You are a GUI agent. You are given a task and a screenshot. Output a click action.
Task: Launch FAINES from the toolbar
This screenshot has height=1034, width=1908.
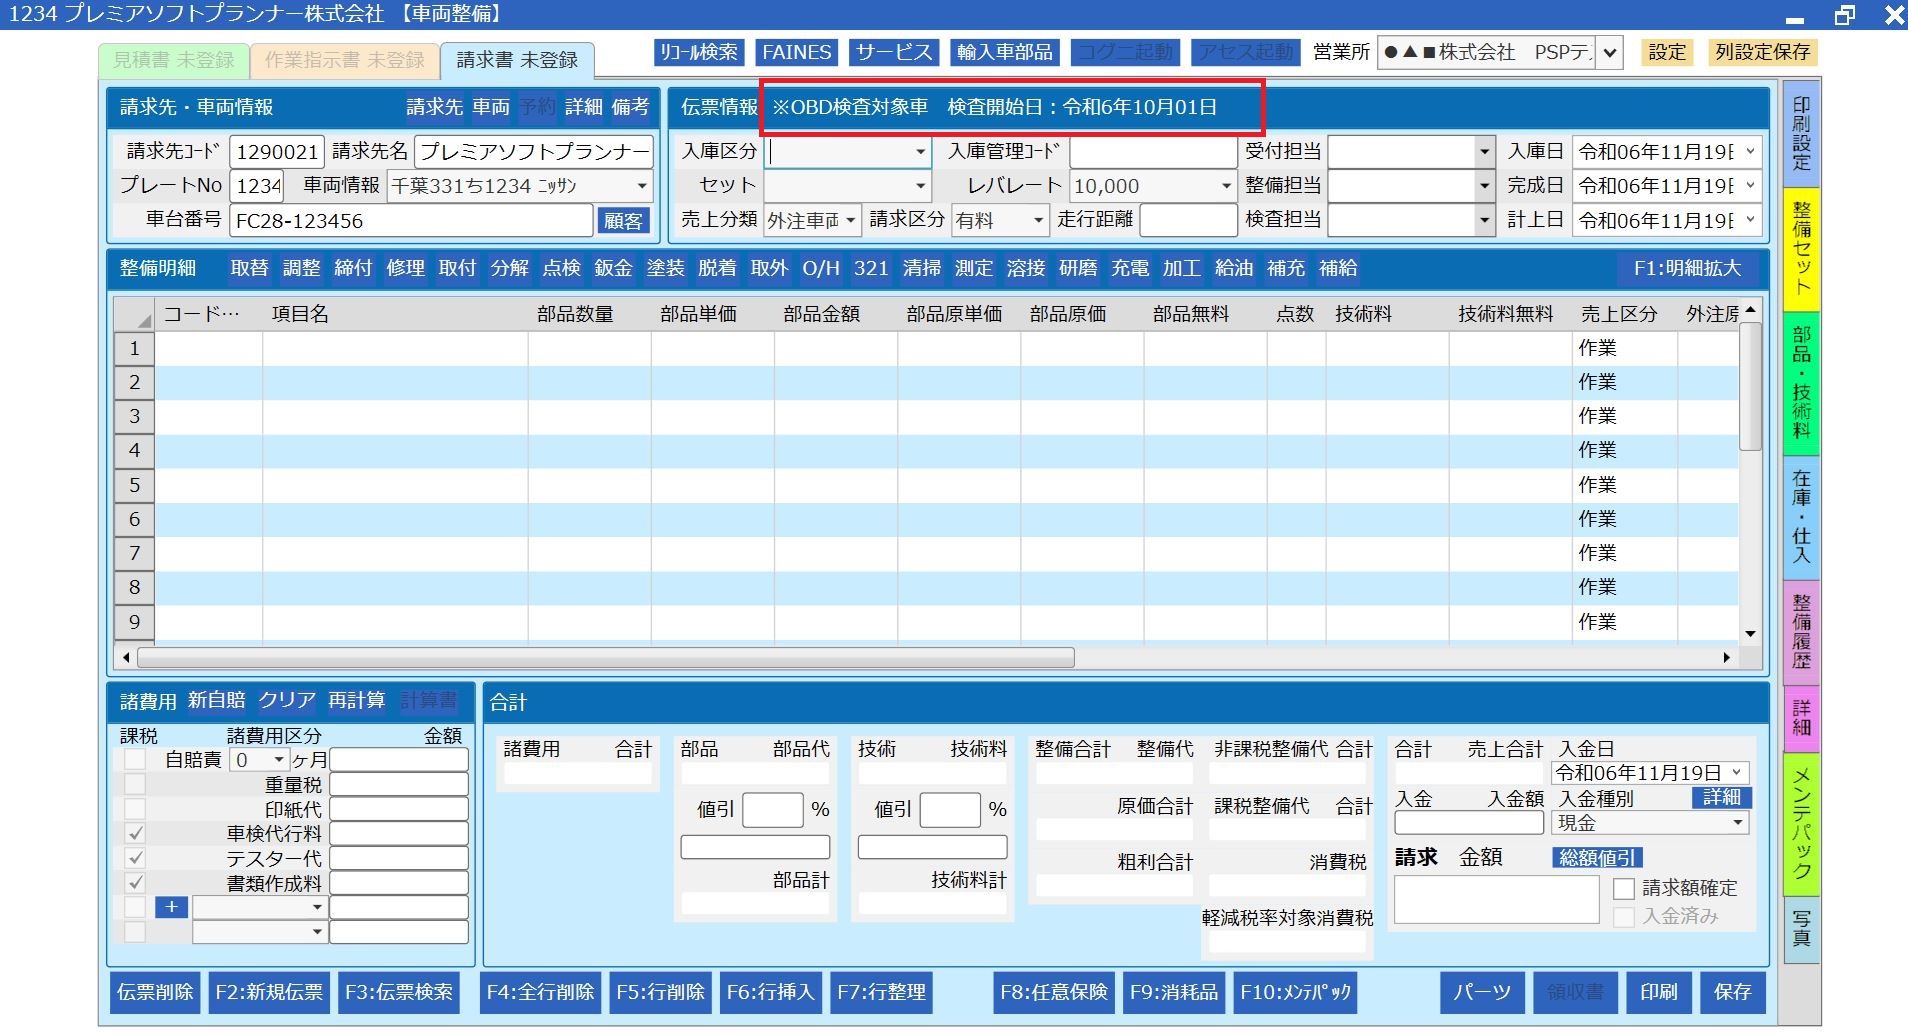click(x=796, y=52)
